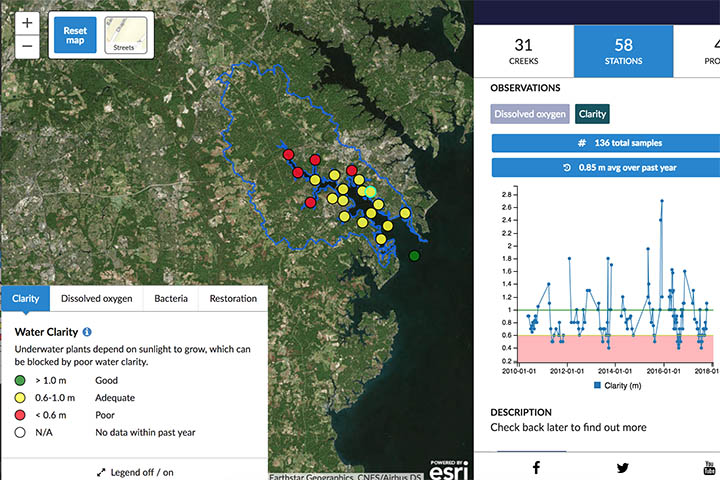Screen dimensions: 720x480
Task: Click the green station marker on map
Action: tap(415, 256)
